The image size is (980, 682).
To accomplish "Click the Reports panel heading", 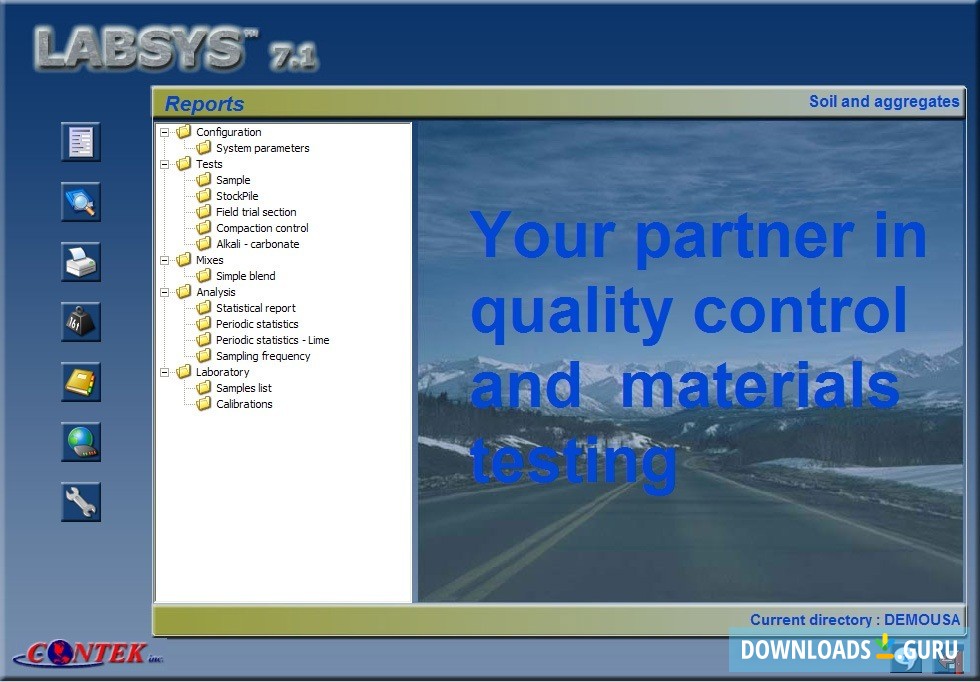I will point(204,104).
